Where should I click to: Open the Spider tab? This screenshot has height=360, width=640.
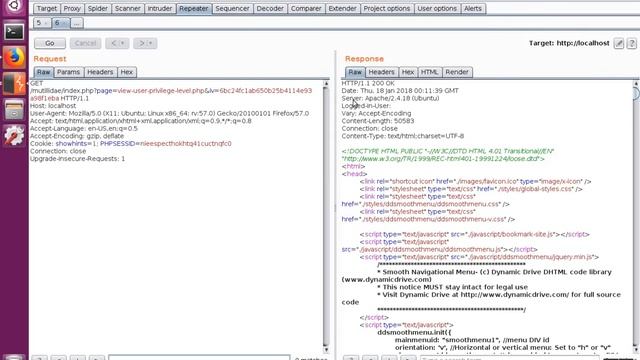pyautogui.click(x=98, y=9)
